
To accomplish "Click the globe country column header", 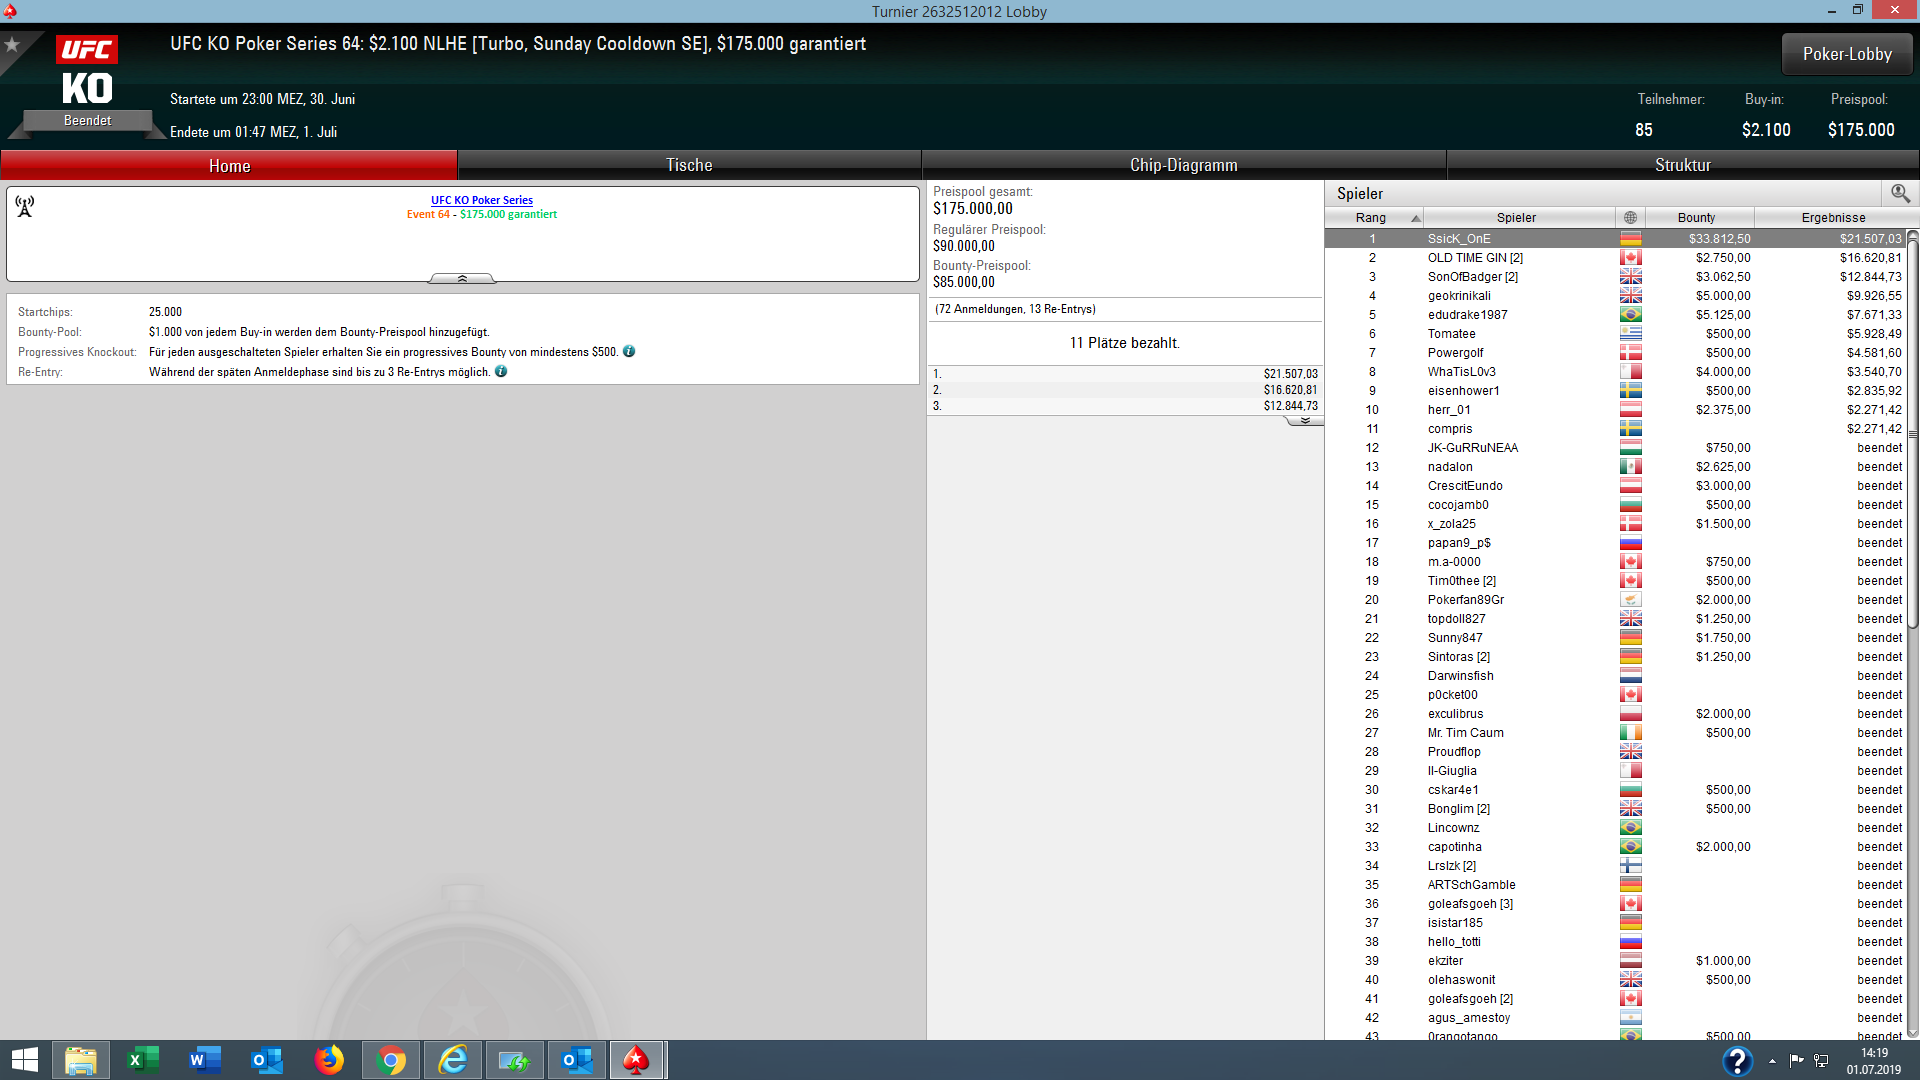I will (1630, 218).
